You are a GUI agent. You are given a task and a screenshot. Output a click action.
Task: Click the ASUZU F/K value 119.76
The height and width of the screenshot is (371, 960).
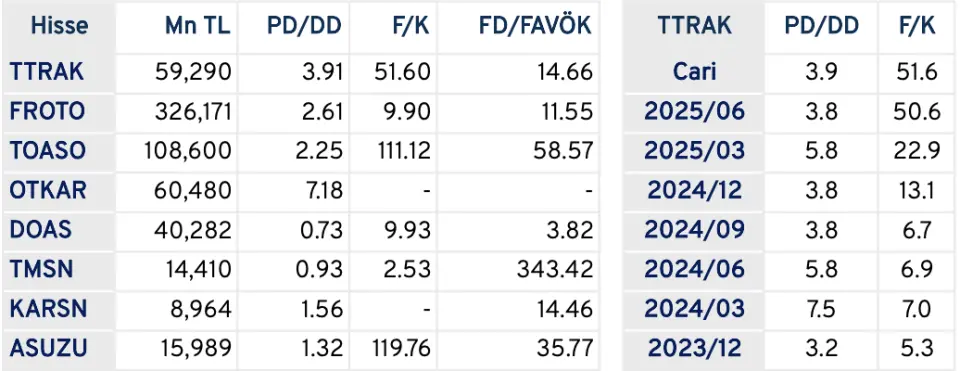402,348
